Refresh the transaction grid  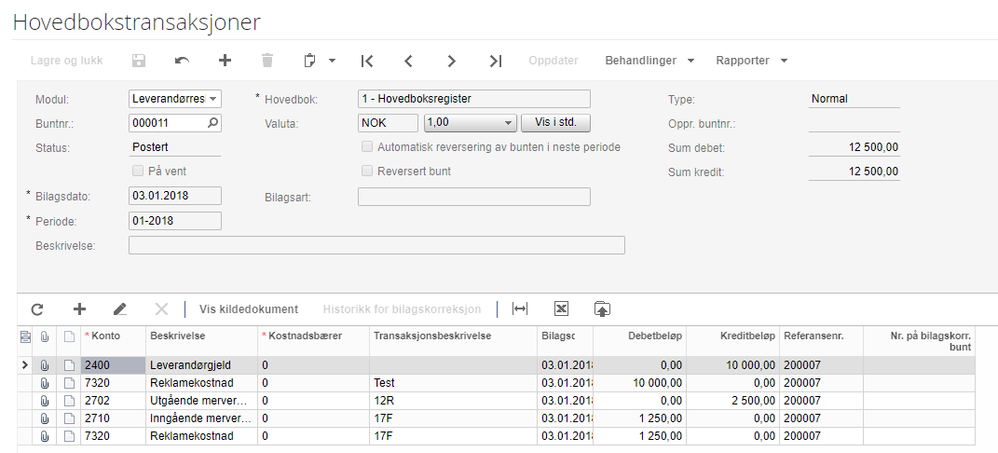38,310
